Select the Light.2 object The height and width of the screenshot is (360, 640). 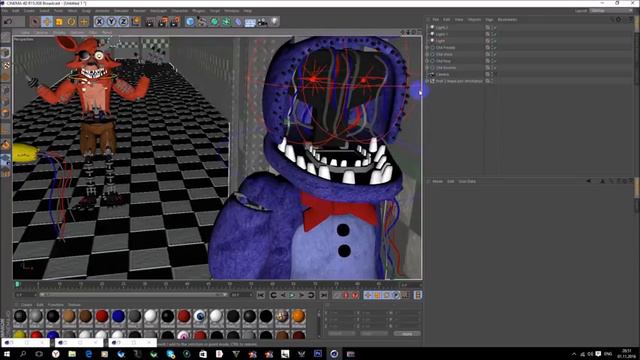442,27
